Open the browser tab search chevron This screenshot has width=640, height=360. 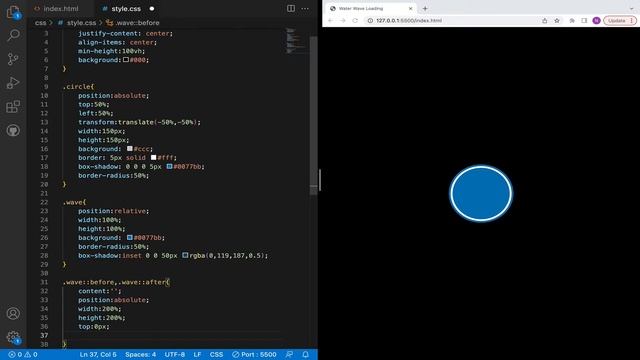click(x=631, y=9)
